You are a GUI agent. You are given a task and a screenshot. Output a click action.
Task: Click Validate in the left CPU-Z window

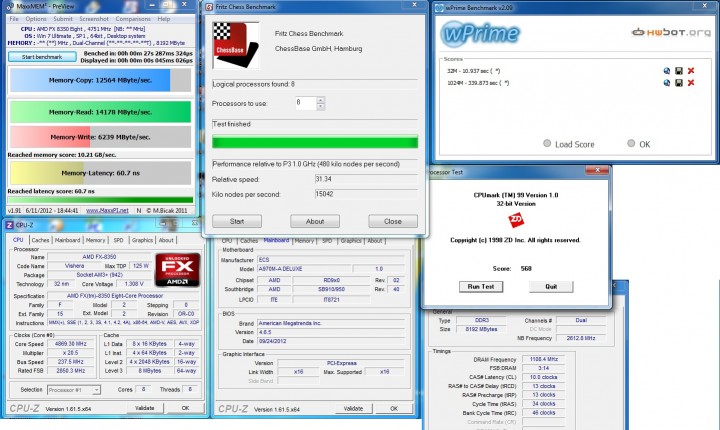(145, 408)
